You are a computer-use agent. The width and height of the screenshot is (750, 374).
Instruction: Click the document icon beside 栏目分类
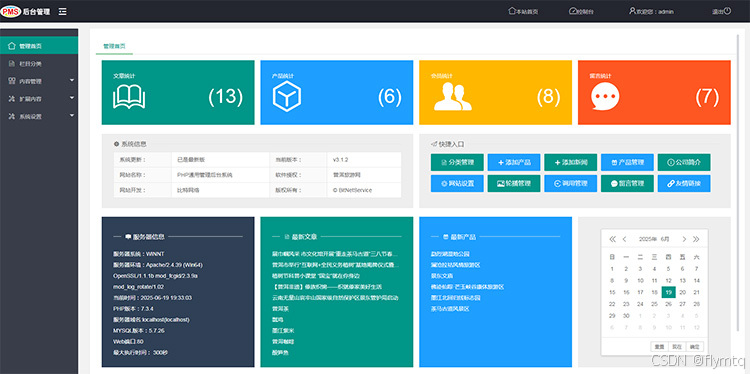coord(12,64)
